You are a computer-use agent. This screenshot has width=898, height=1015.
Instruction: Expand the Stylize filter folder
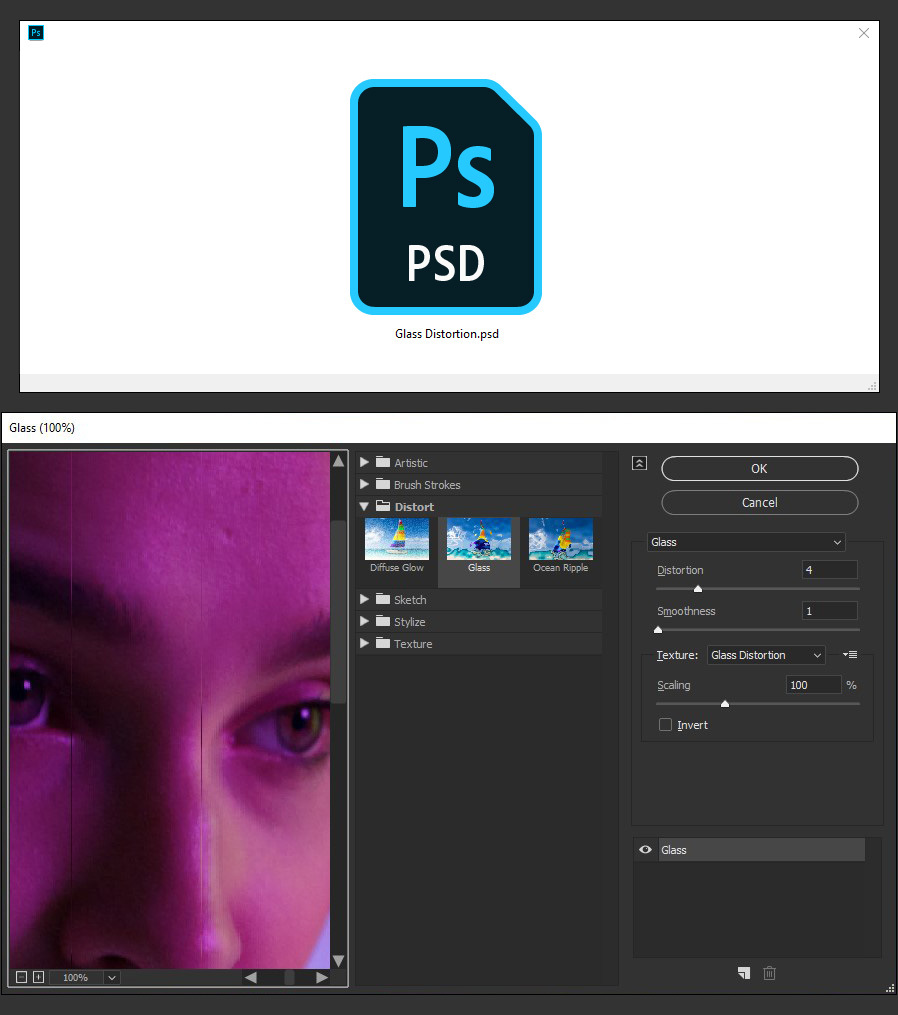pyautogui.click(x=365, y=621)
